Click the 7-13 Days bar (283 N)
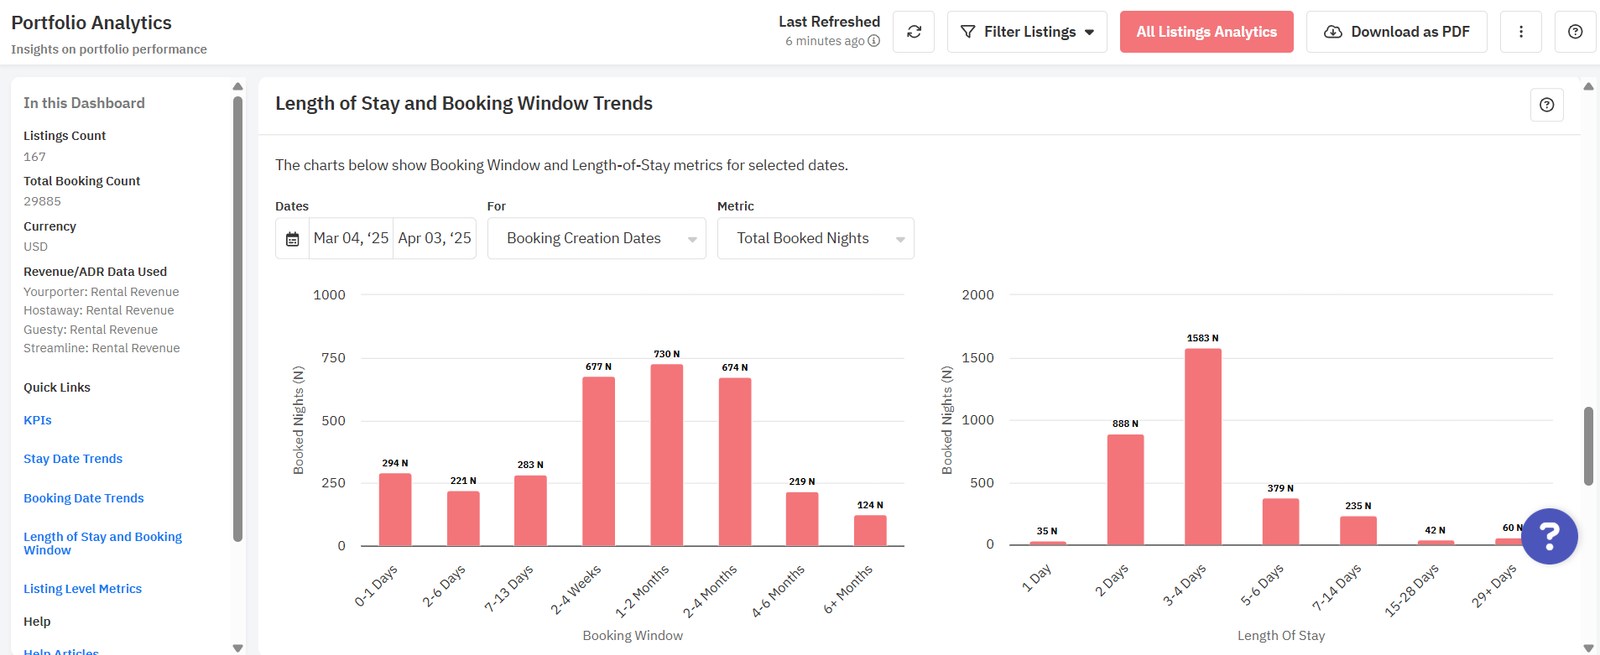 [531, 510]
